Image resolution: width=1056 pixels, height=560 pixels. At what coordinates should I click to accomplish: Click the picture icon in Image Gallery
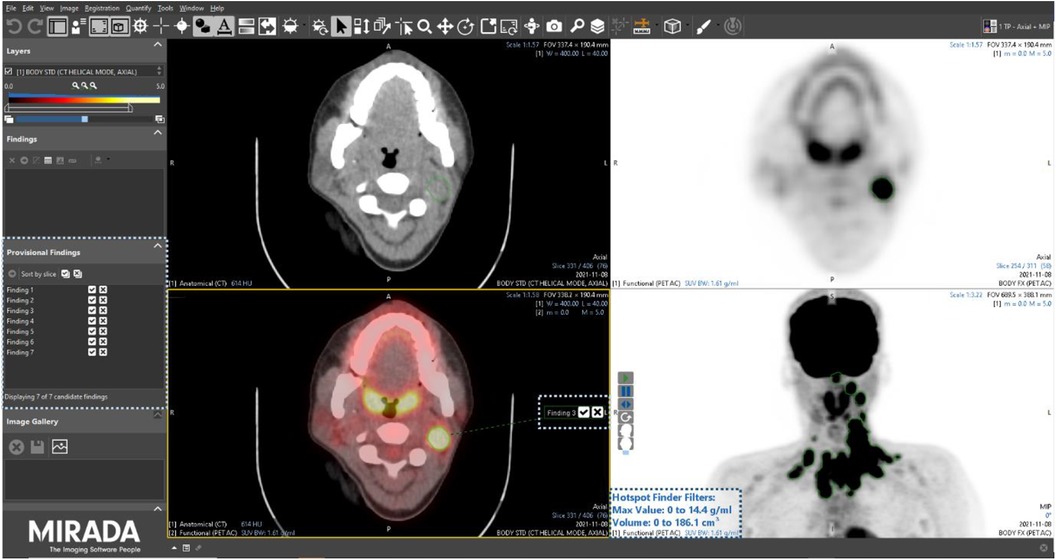point(59,446)
